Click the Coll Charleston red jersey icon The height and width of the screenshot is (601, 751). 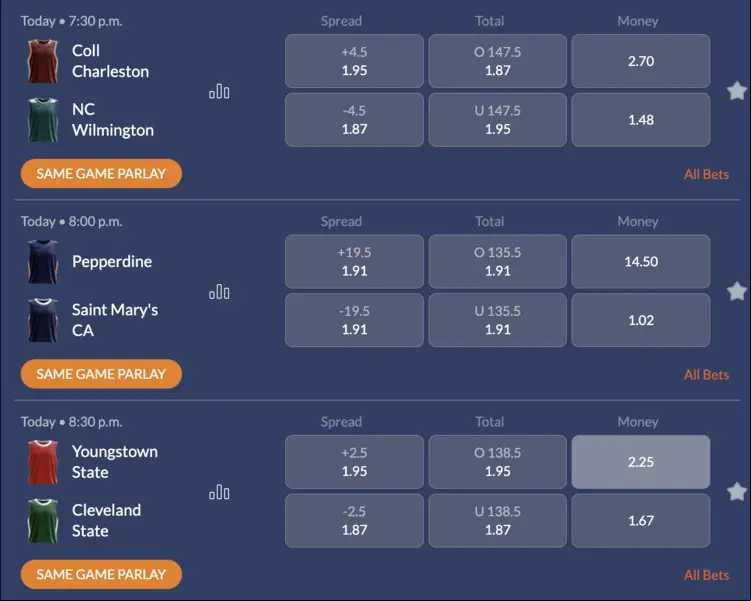tap(43, 61)
